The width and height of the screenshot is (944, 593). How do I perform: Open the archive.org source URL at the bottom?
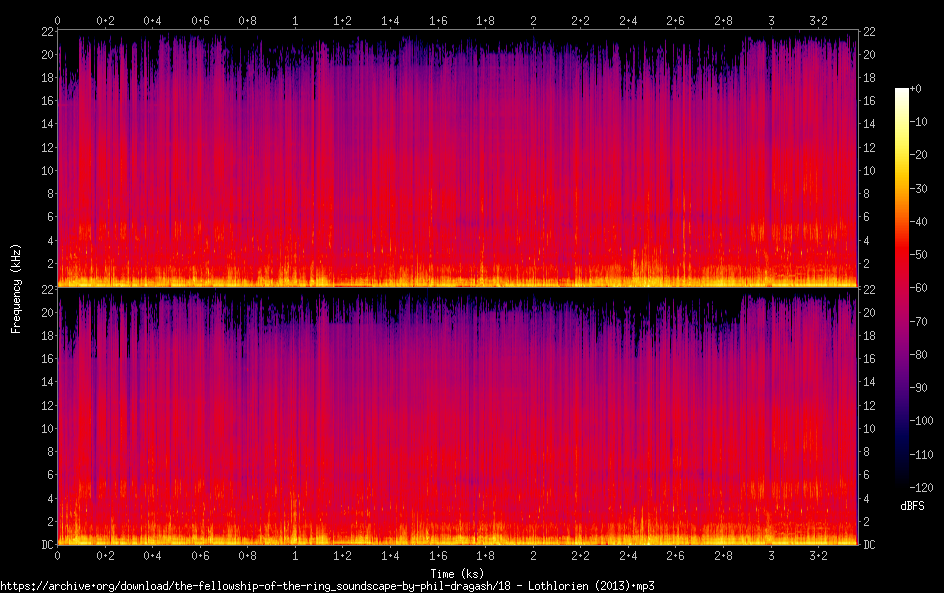tap(328, 585)
